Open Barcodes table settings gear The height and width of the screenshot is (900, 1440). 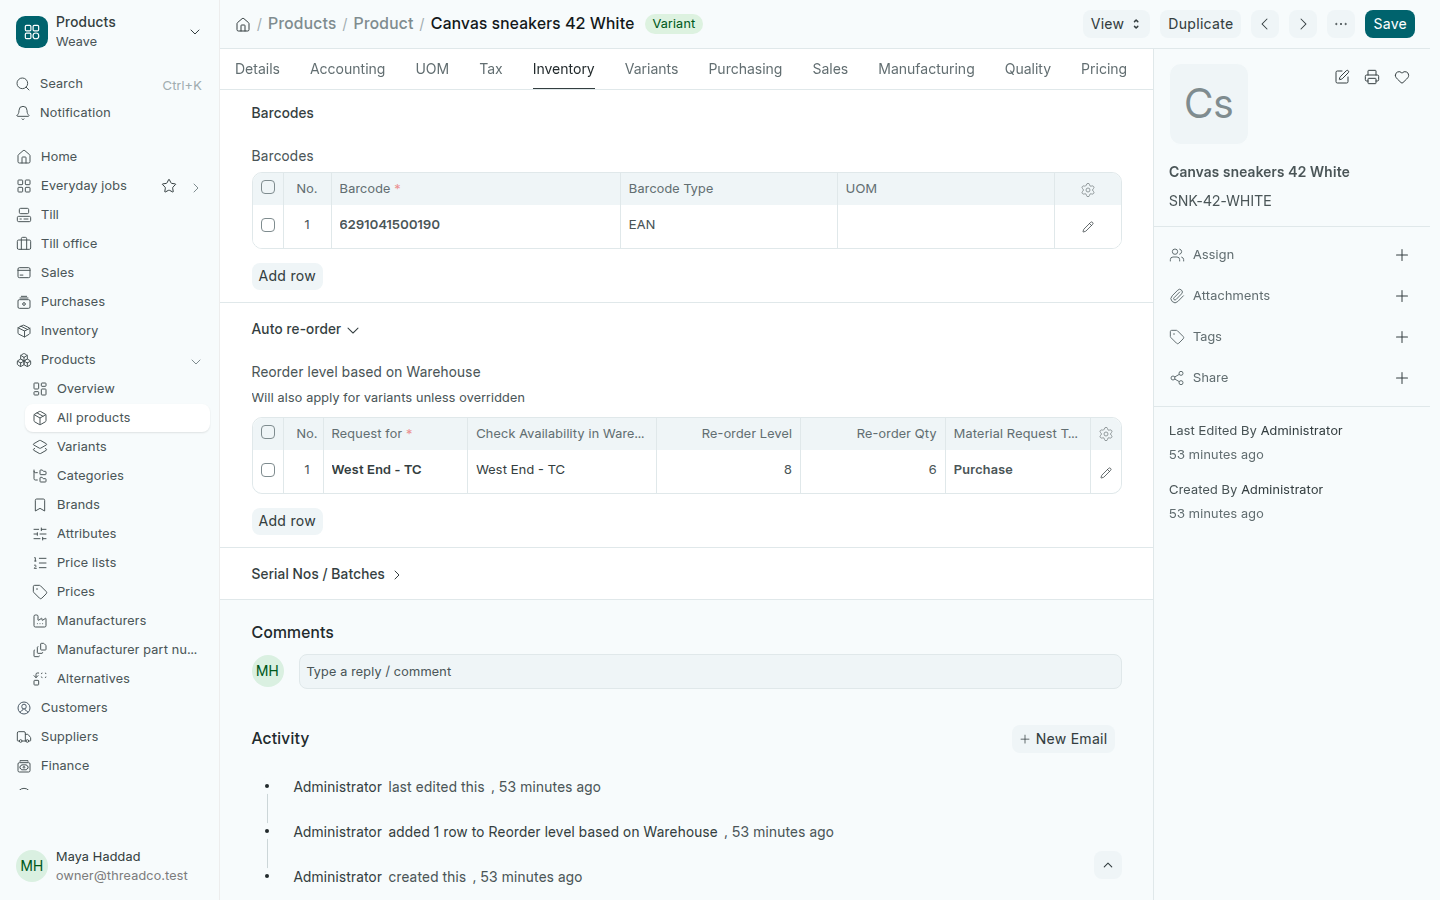pyautogui.click(x=1088, y=189)
